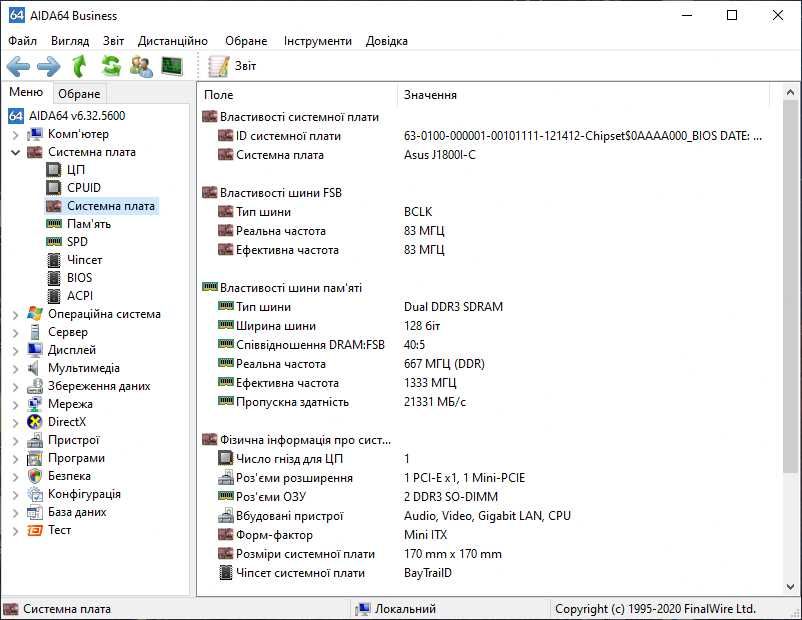This screenshot has height=620, width=802.
Task: Open the user management toolbar icon
Action: click(x=141, y=67)
